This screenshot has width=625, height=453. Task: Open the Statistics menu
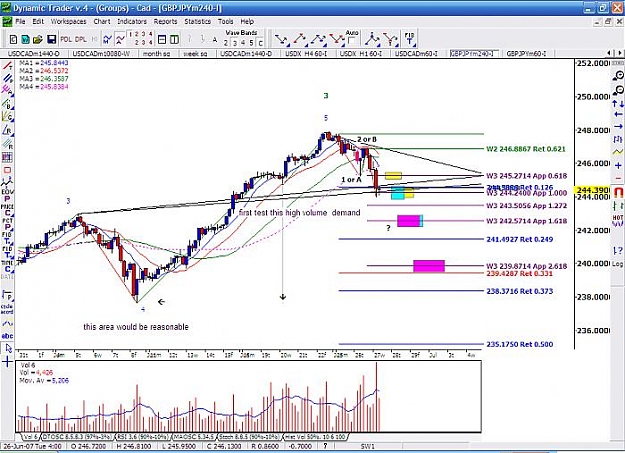click(198, 22)
